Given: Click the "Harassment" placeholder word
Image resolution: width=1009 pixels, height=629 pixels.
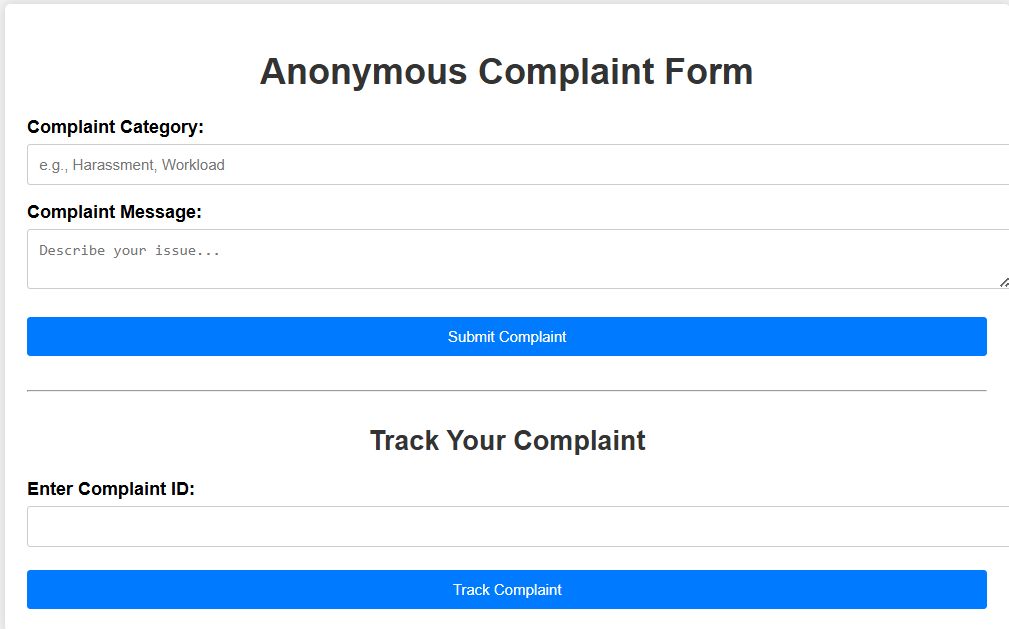Looking at the screenshot, I should pos(114,165).
